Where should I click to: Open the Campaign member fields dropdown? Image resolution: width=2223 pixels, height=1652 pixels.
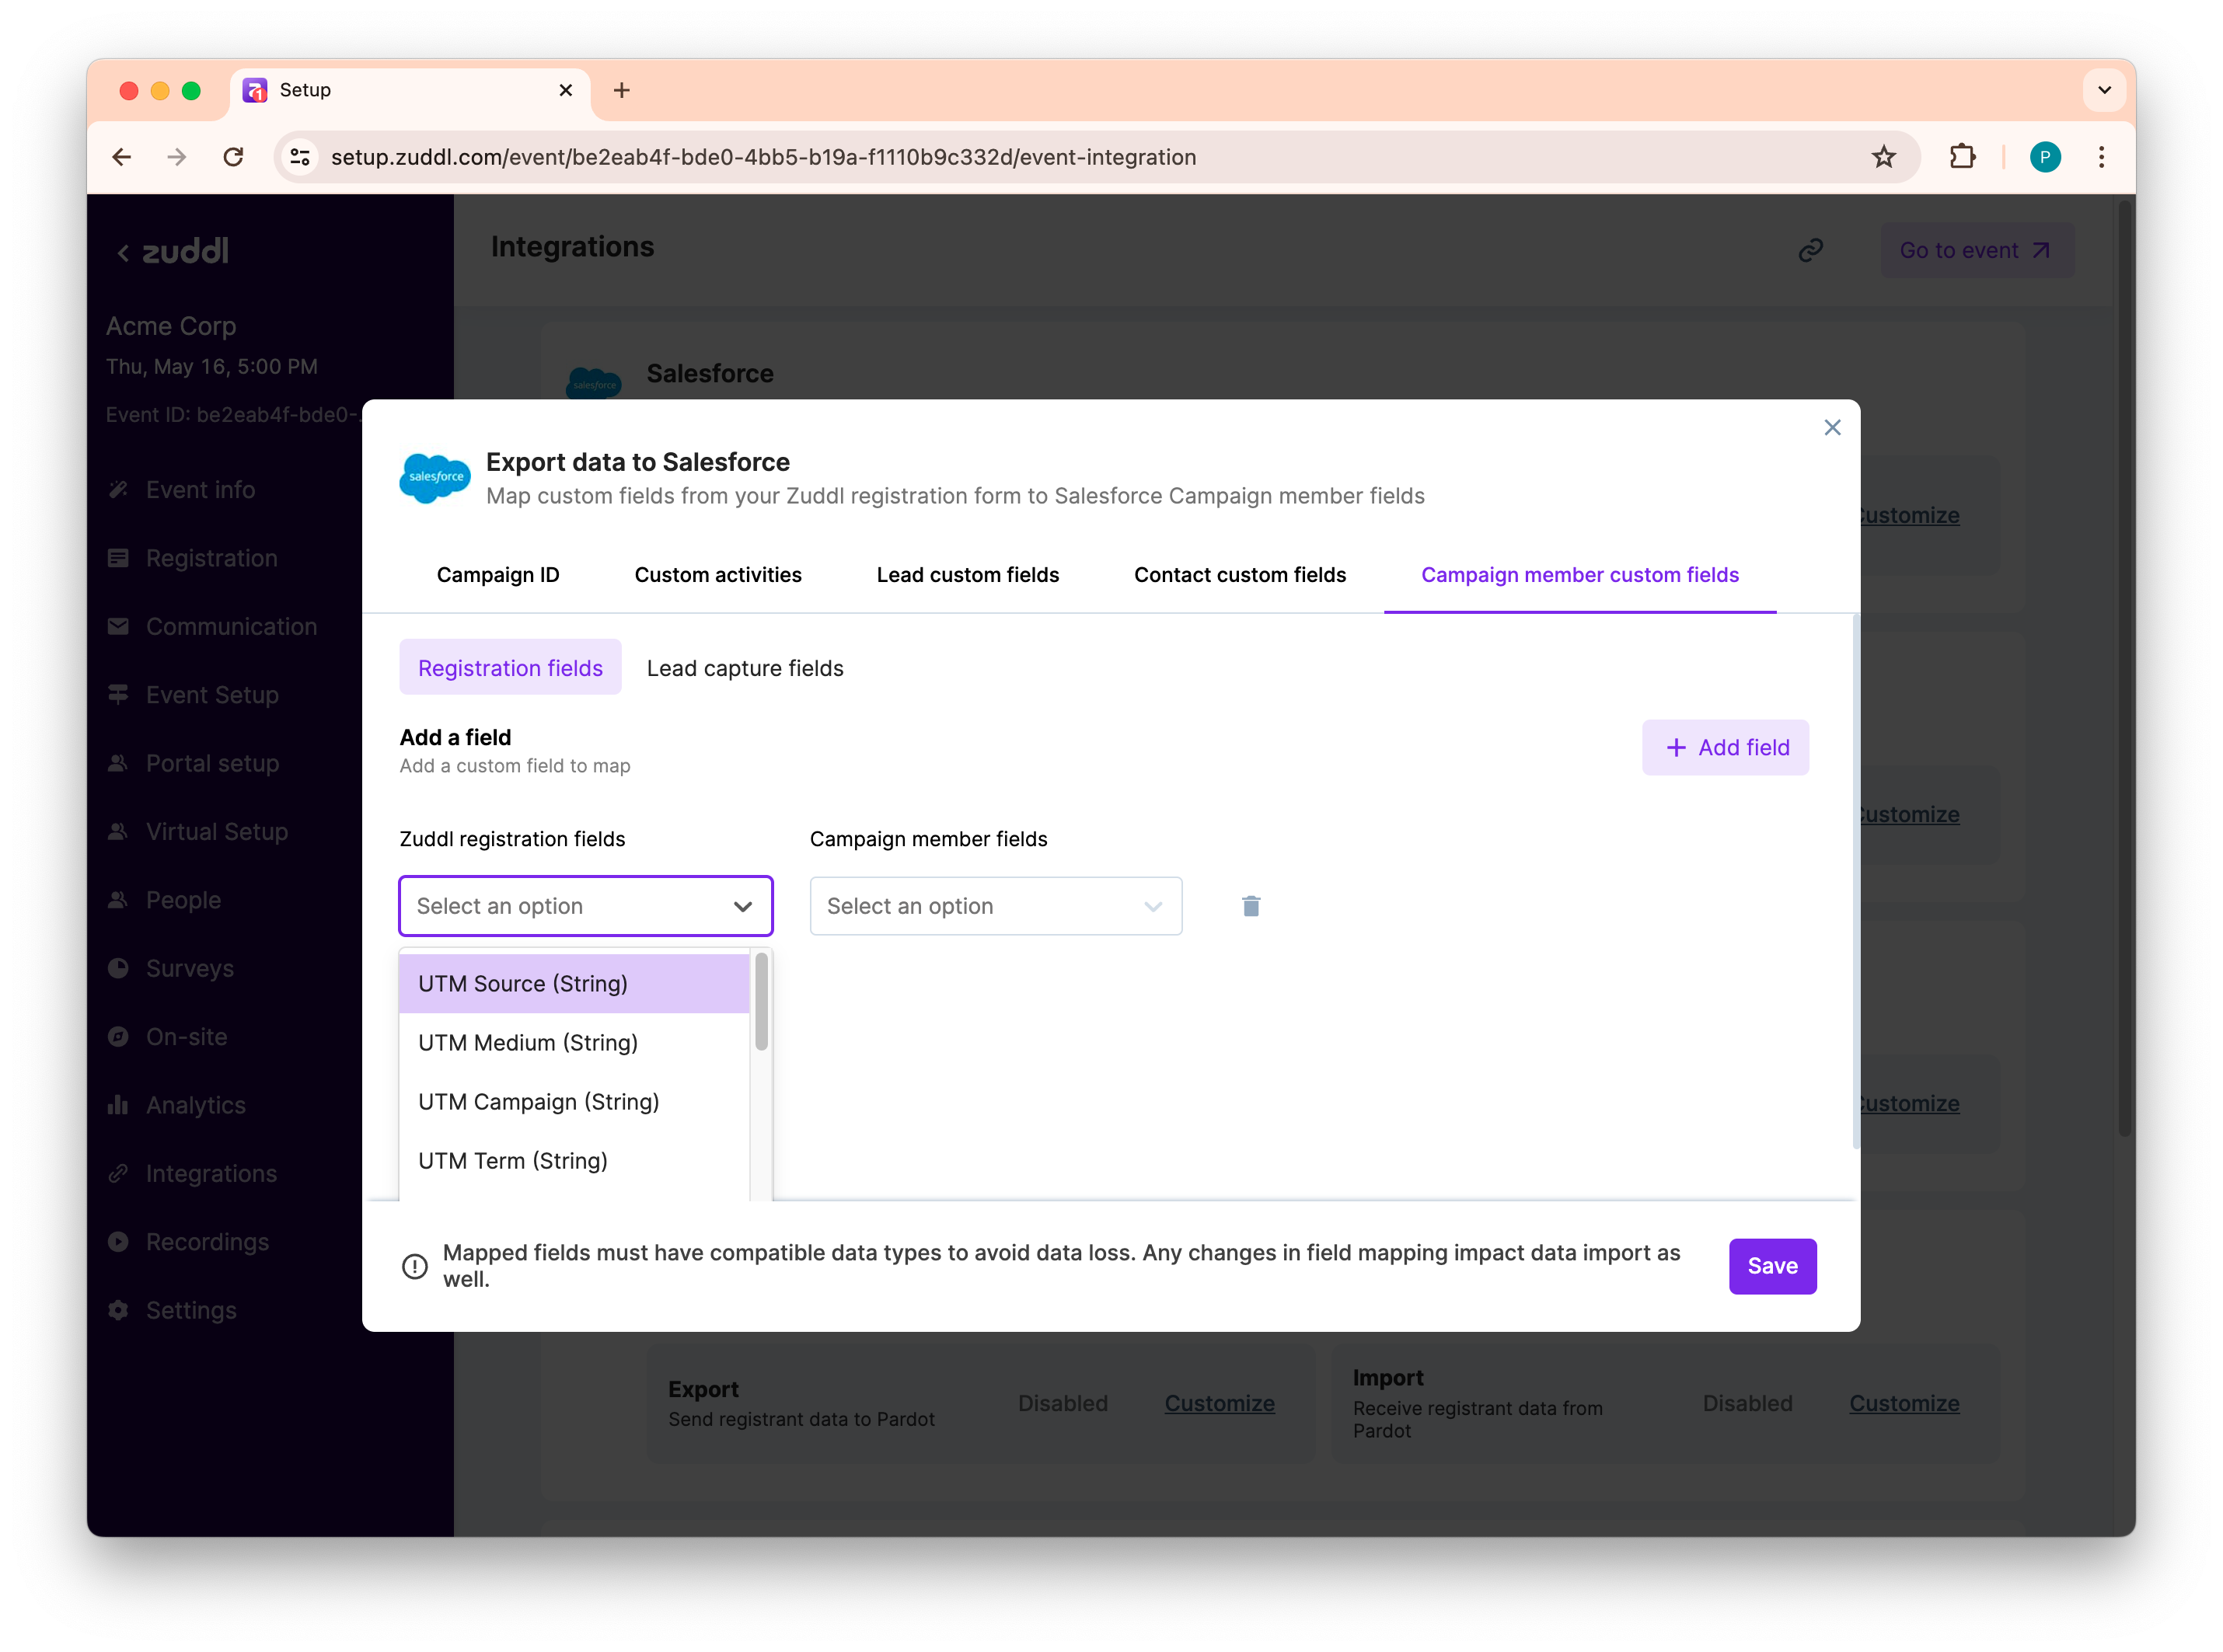point(995,906)
